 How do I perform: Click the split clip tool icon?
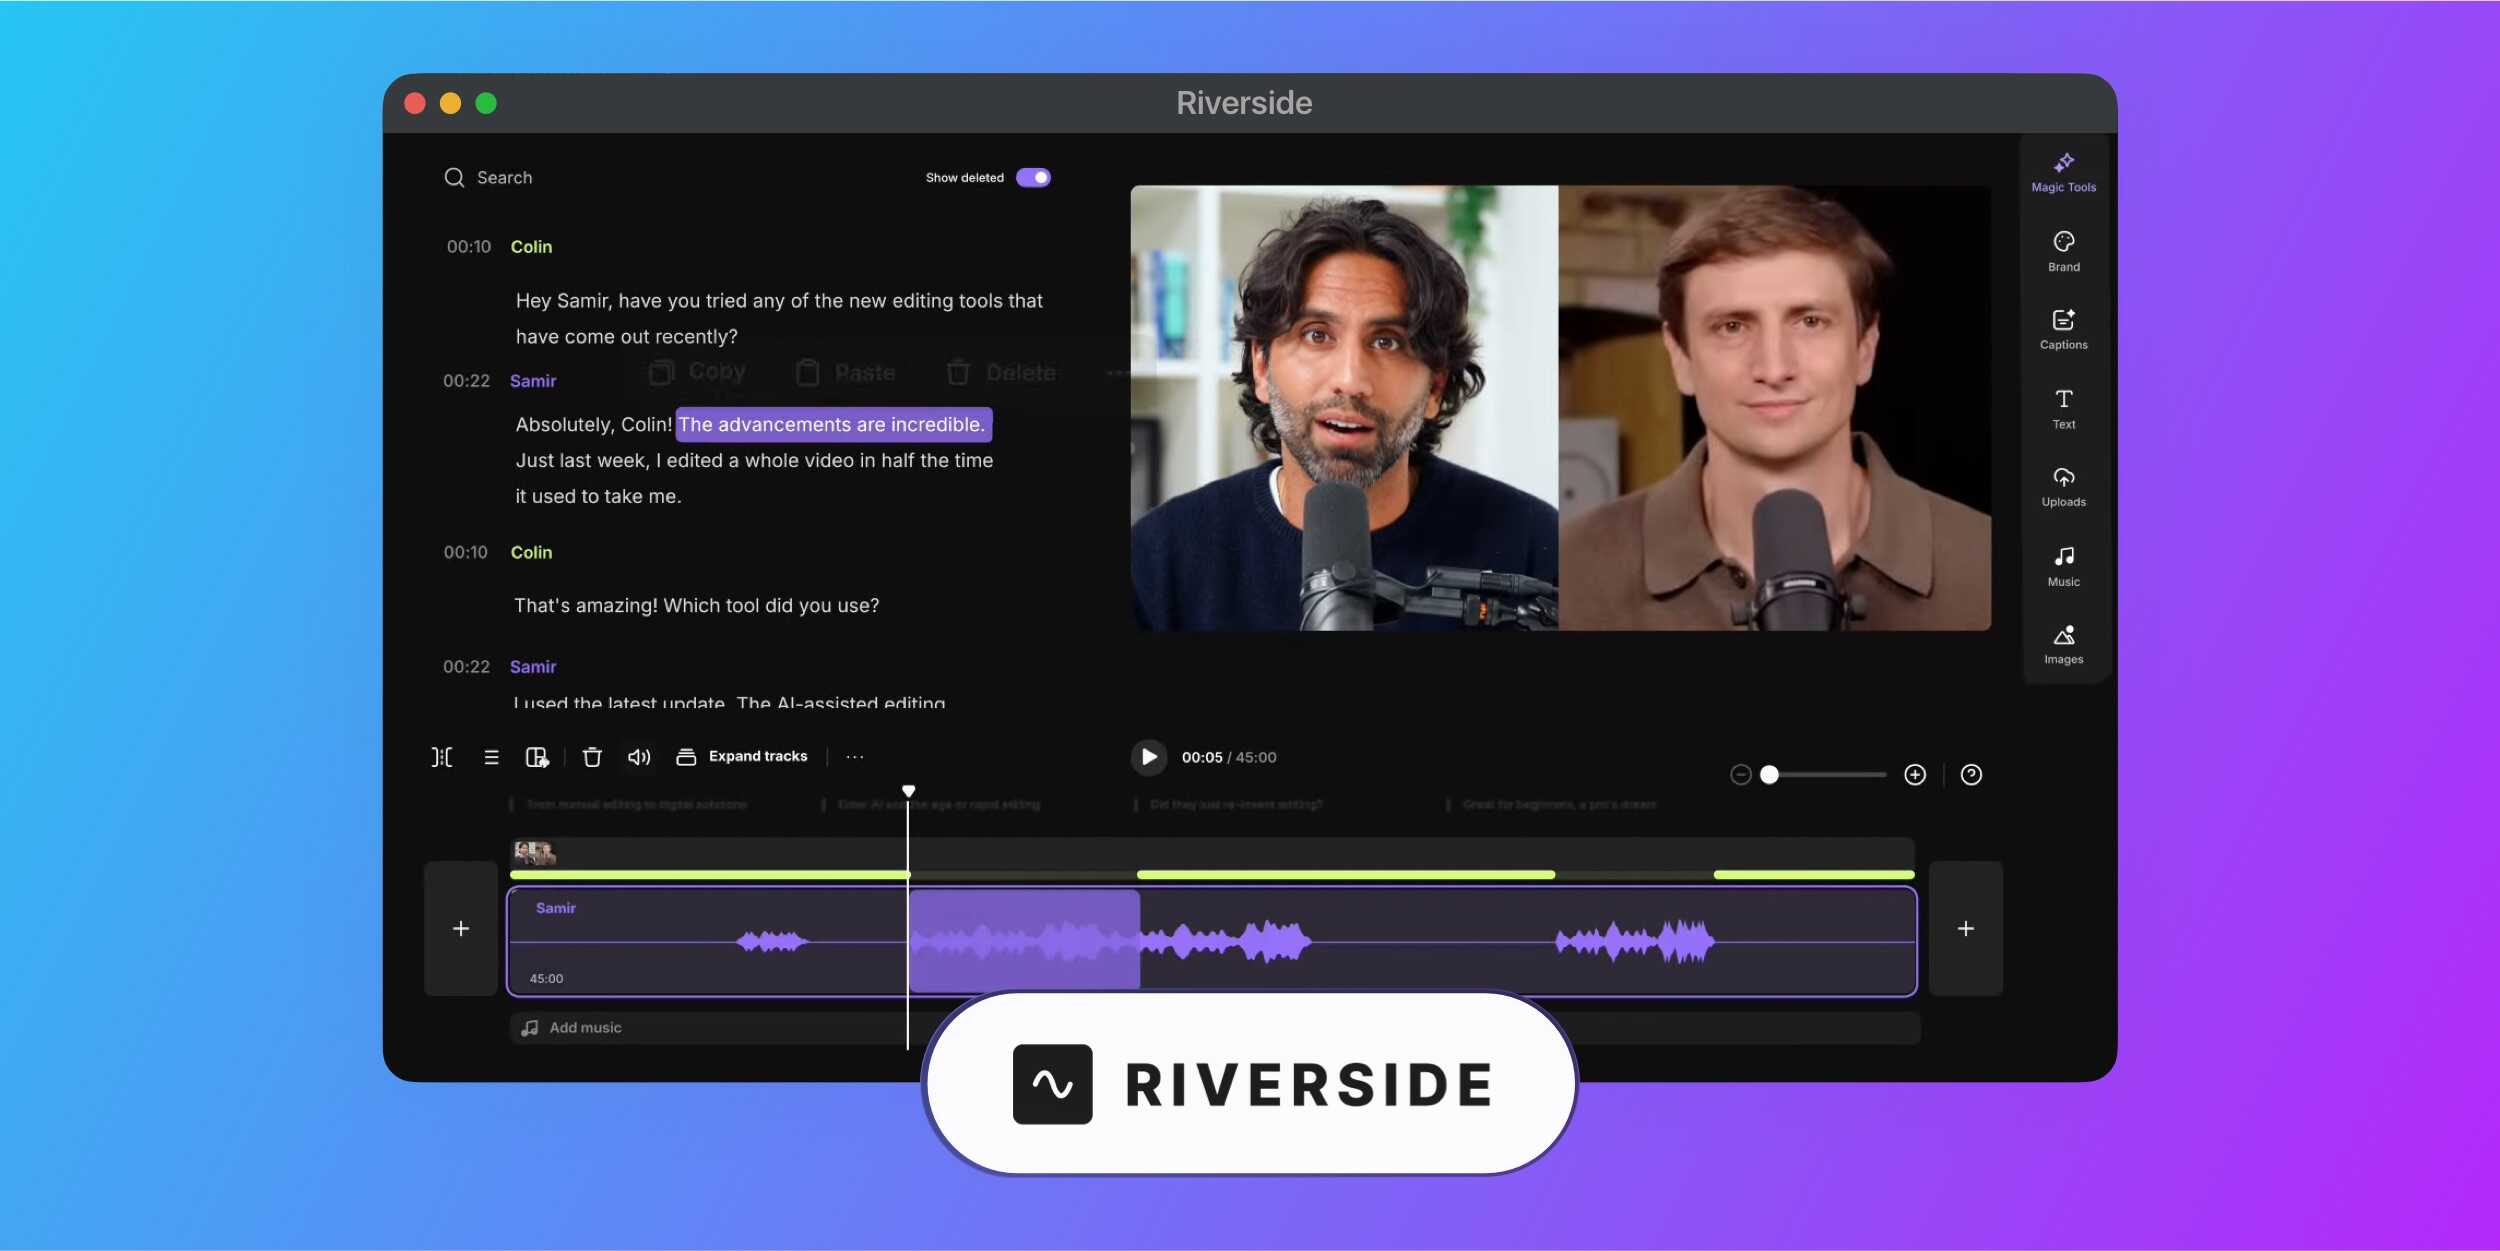click(441, 757)
